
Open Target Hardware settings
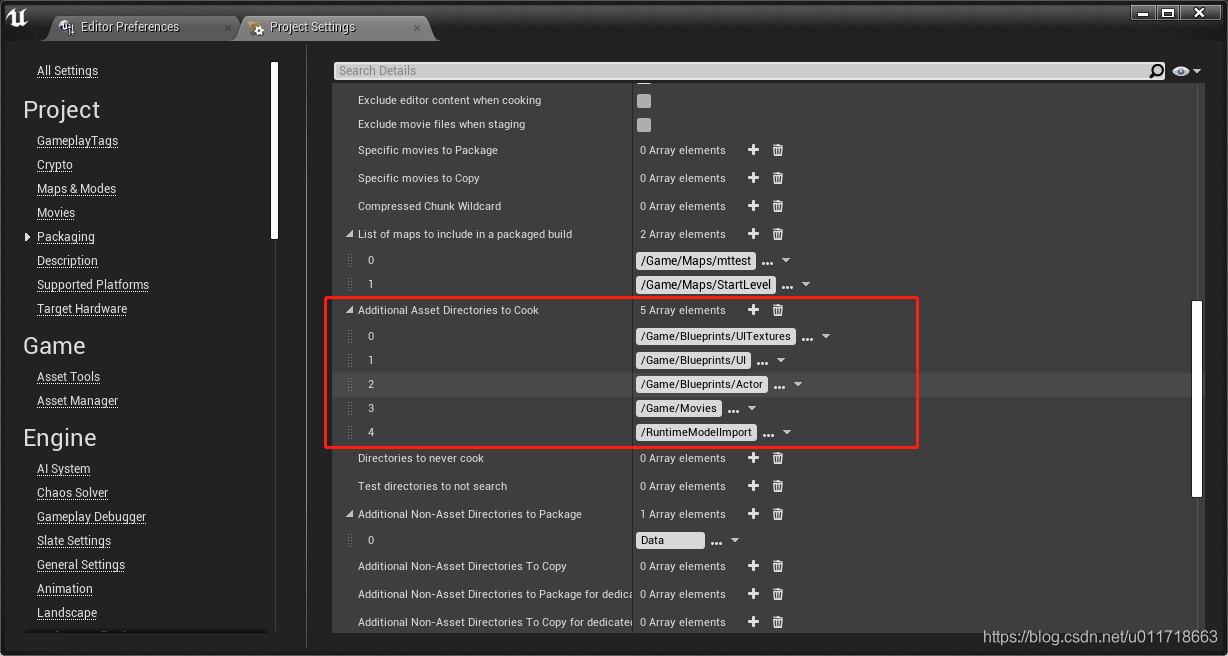(x=82, y=309)
